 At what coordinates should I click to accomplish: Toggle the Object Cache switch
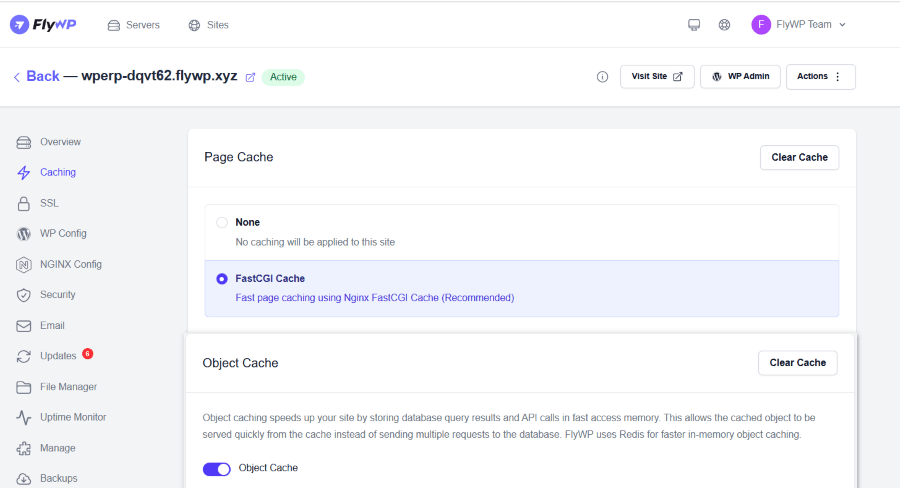[216, 469]
